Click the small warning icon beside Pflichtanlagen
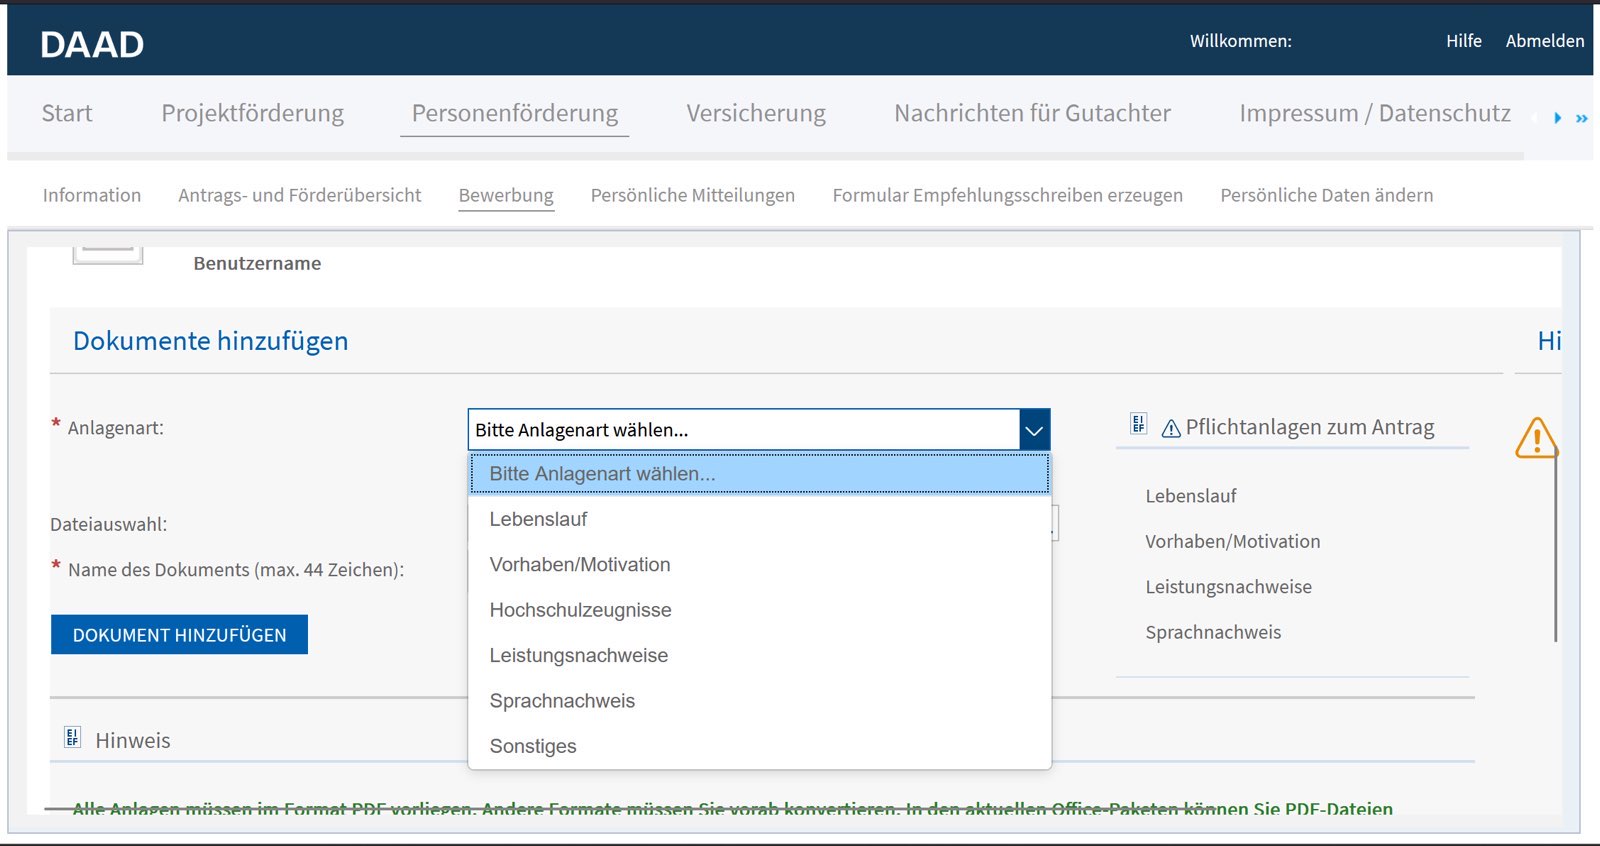1600x846 pixels. click(1170, 429)
